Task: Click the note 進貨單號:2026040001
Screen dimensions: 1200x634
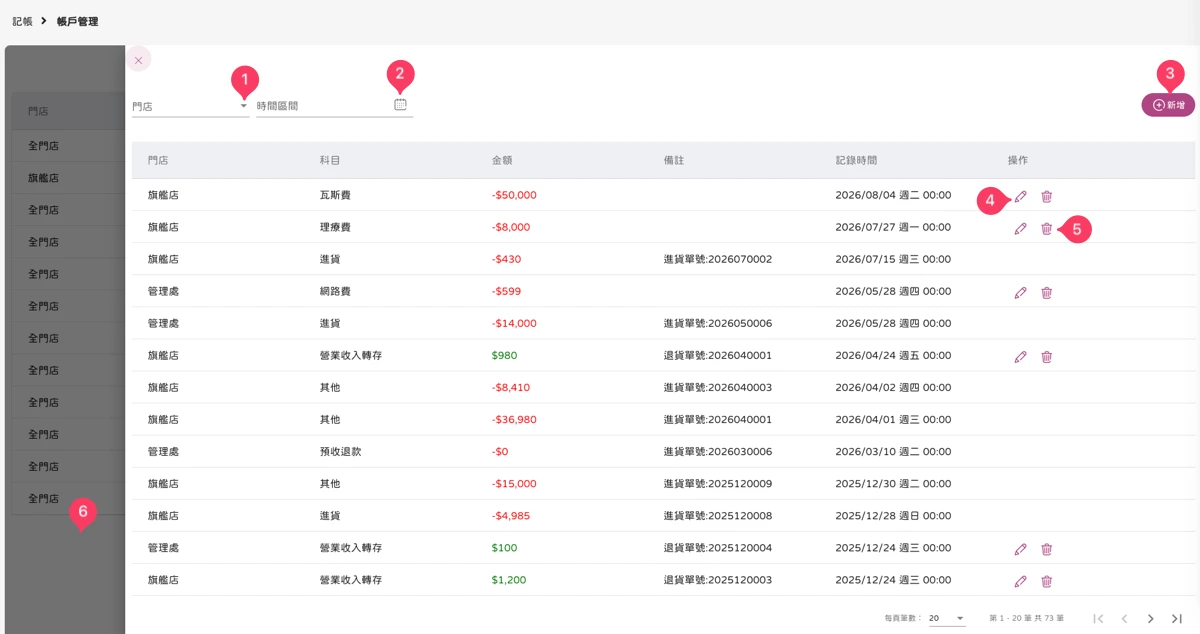Action: pyautogui.click(x=718, y=419)
